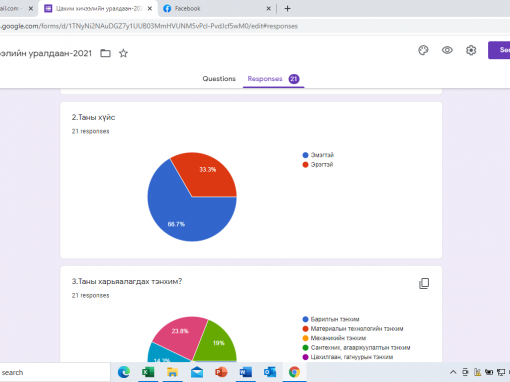This screenshot has height=382, width=510.
Task: Copy chart for question 3
Action: (x=424, y=283)
